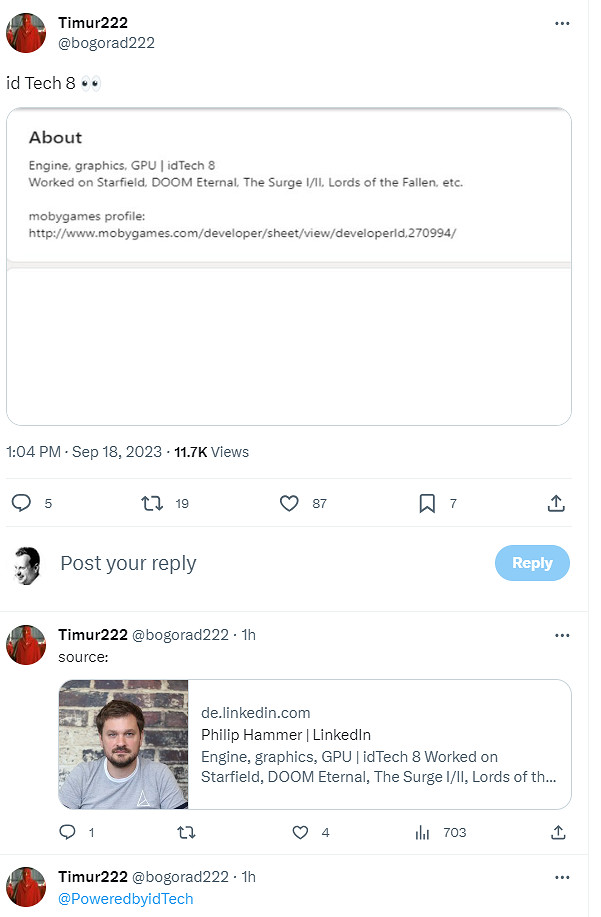Retweet the source reply tweet
The image size is (601, 917).
pyautogui.click(x=185, y=832)
